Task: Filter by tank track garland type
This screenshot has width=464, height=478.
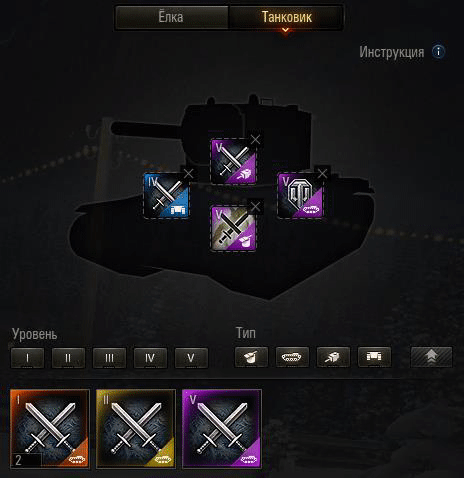Action: click(x=292, y=357)
